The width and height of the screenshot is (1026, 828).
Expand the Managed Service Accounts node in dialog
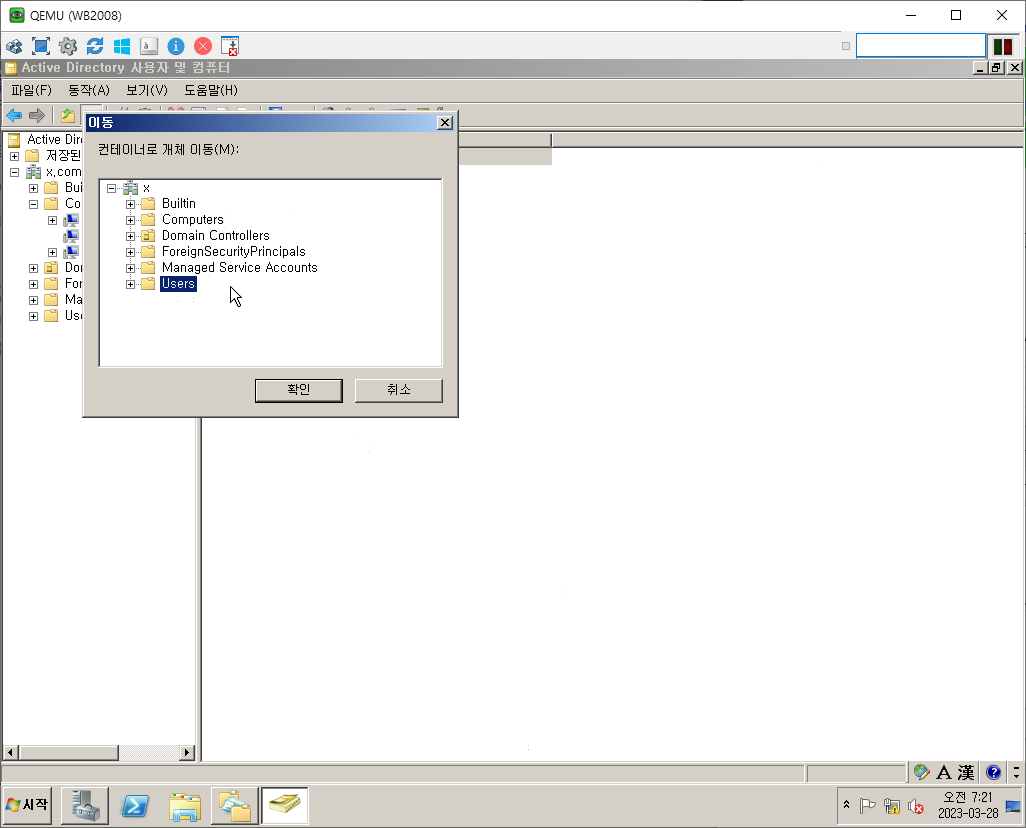click(x=130, y=268)
